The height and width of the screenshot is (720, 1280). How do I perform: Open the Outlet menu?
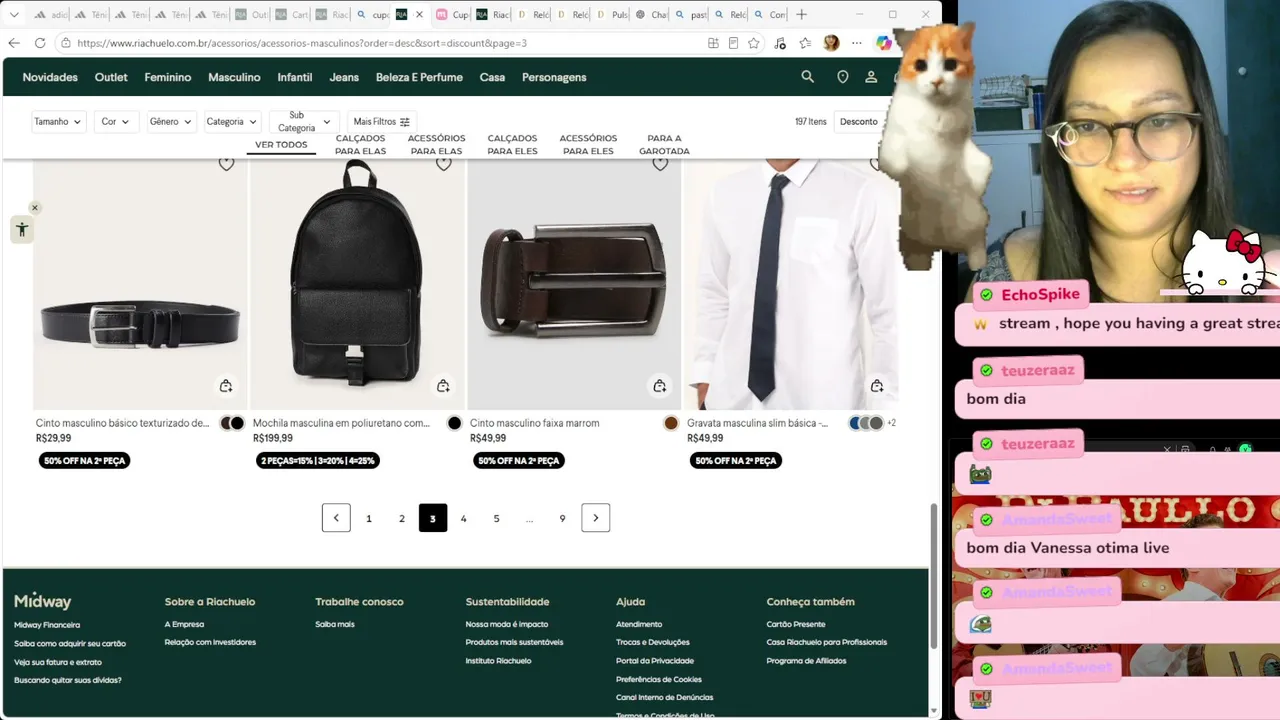(x=111, y=77)
